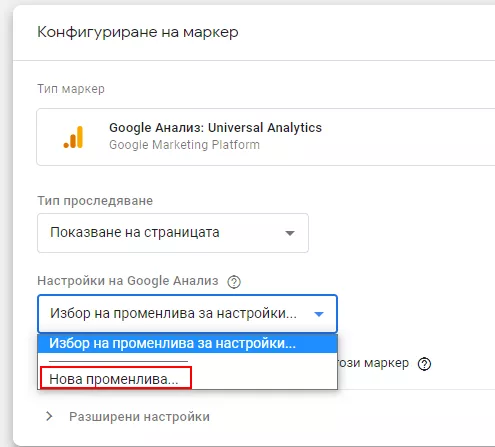Click the 'Тип маркер' label
Viewport: 495px width, 447px height.
click(71, 89)
